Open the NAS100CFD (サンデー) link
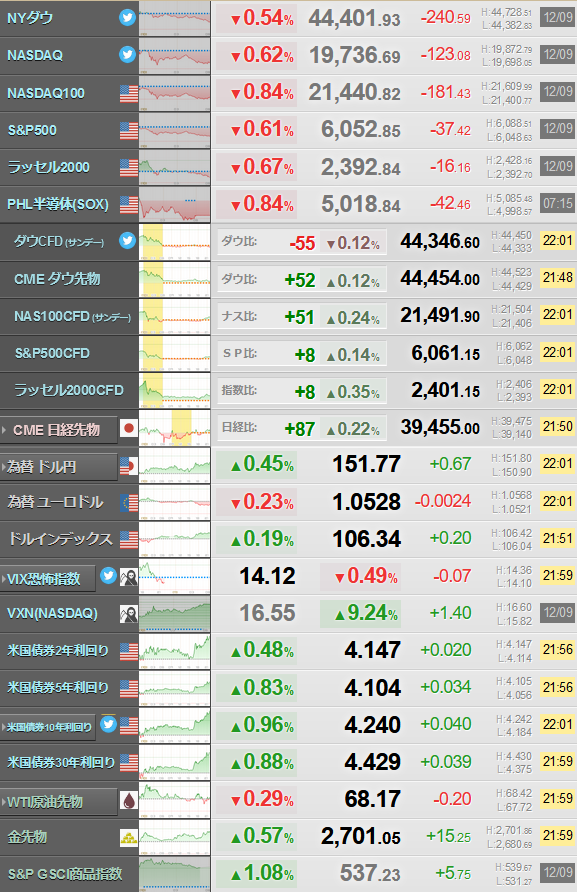The height and width of the screenshot is (892, 577). 72,316
